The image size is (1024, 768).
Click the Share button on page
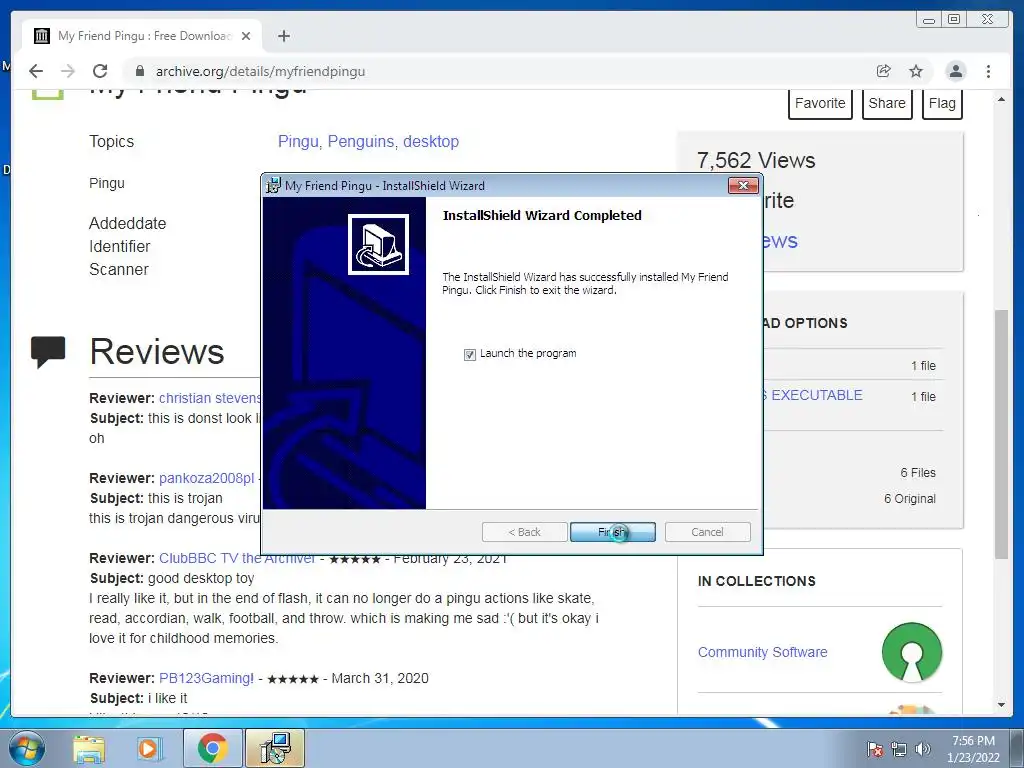point(887,103)
